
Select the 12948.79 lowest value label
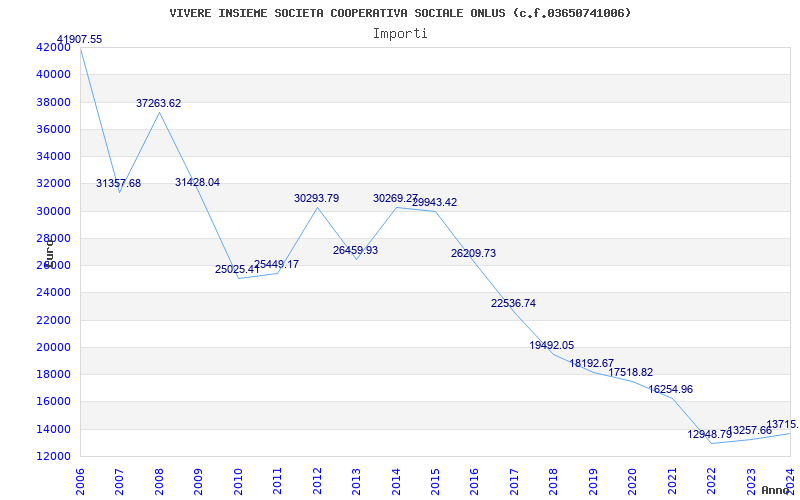tap(709, 434)
